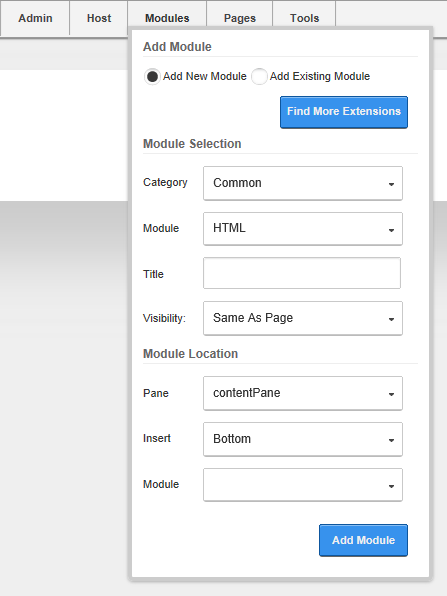Click the Find More Extensions button
Screen dimensions: 447x596
click(344, 112)
